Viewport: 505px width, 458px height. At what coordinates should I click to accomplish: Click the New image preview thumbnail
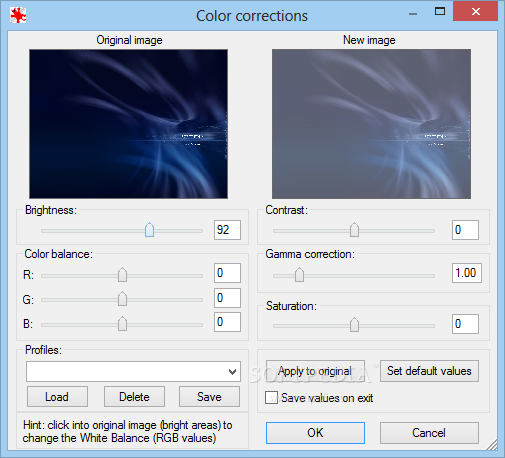click(371, 124)
